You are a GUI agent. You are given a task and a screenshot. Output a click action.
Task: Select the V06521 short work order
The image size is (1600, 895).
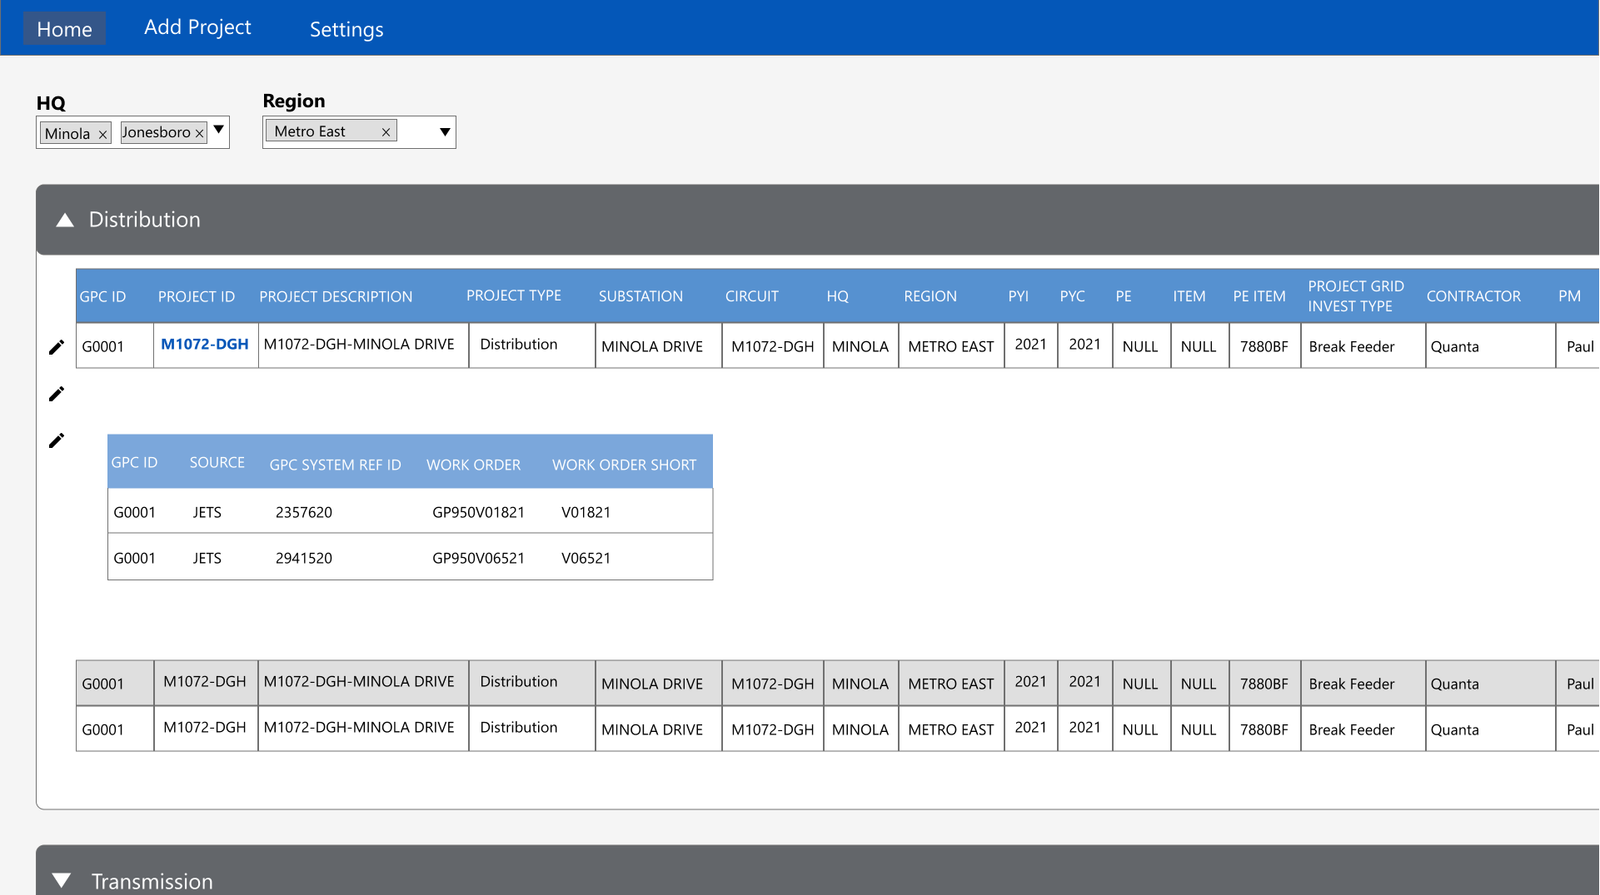[x=586, y=558]
